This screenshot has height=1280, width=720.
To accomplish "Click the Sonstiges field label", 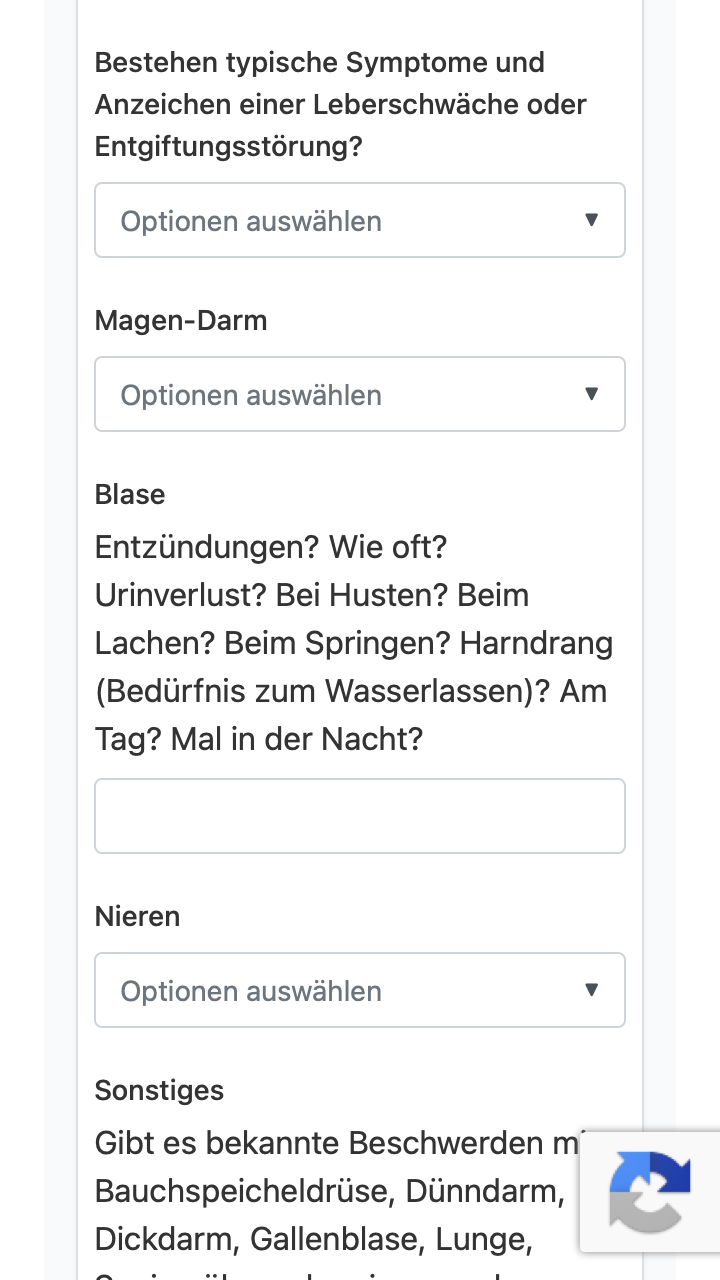I will (159, 1090).
